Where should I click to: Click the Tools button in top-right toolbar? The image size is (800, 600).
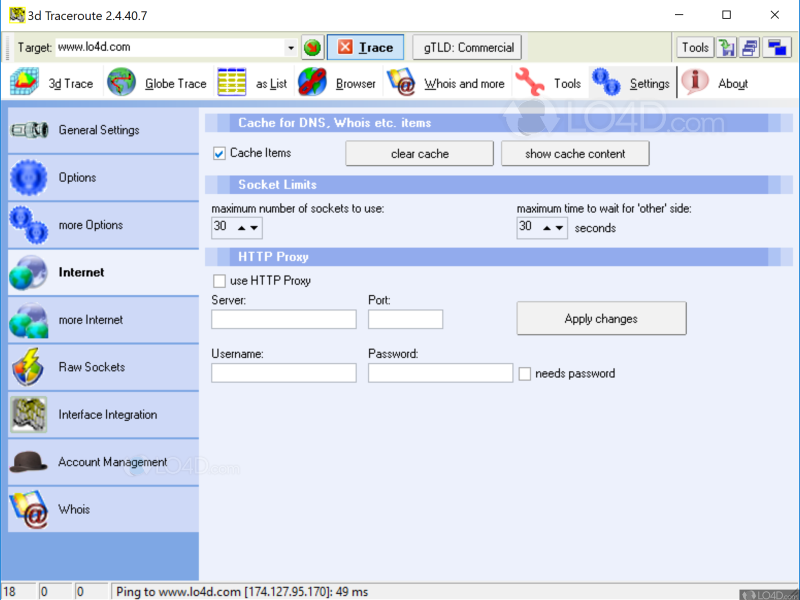click(x=695, y=47)
